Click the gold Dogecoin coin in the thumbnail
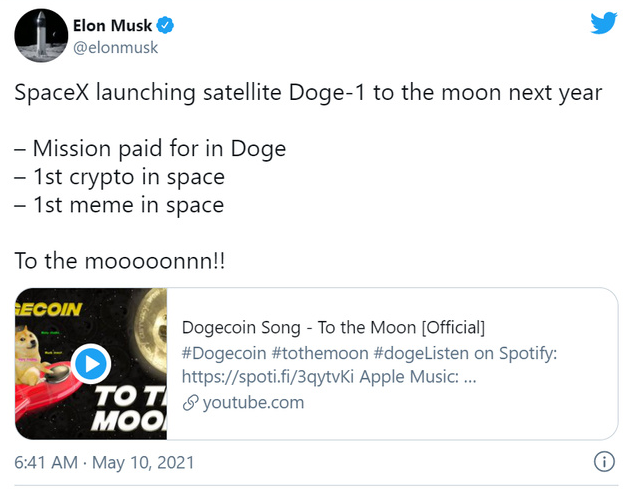626x492 pixels. pos(150,333)
